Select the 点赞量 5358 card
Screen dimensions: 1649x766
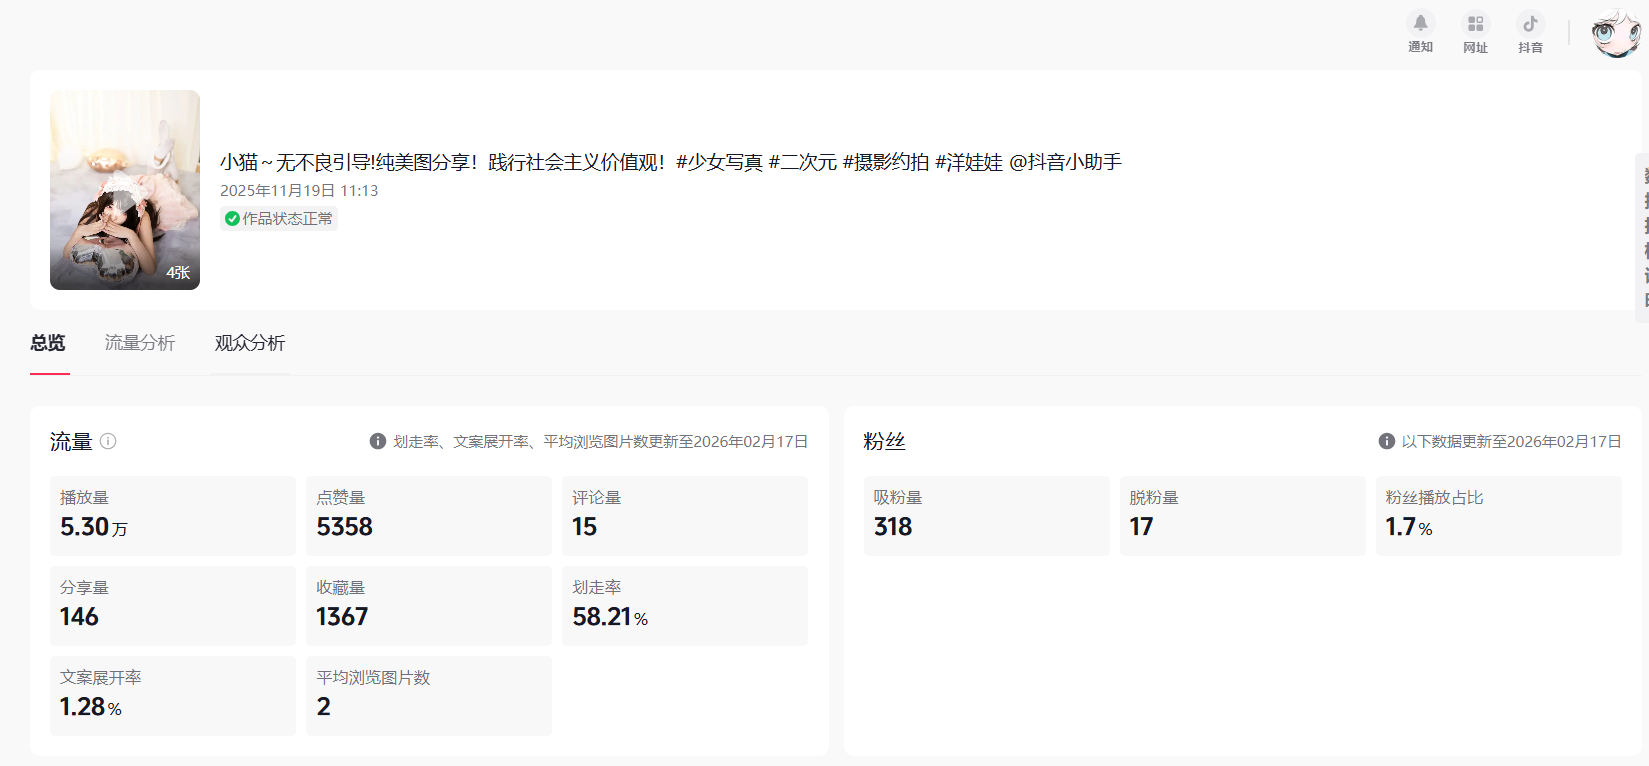(429, 516)
